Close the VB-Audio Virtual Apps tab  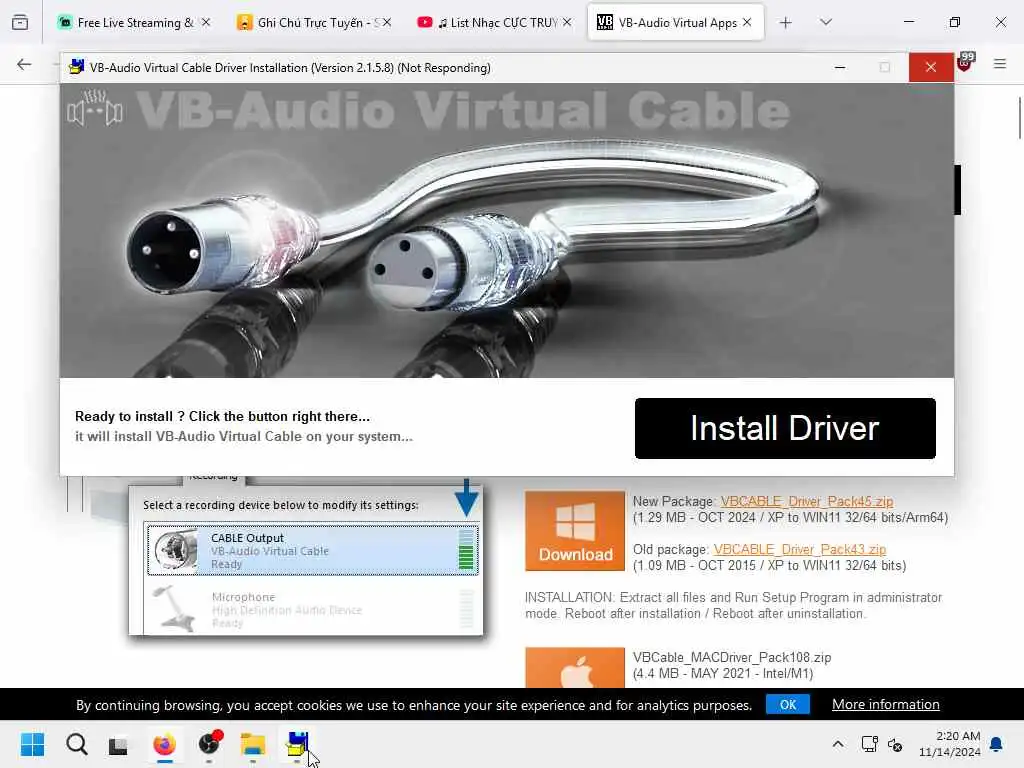click(747, 22)
